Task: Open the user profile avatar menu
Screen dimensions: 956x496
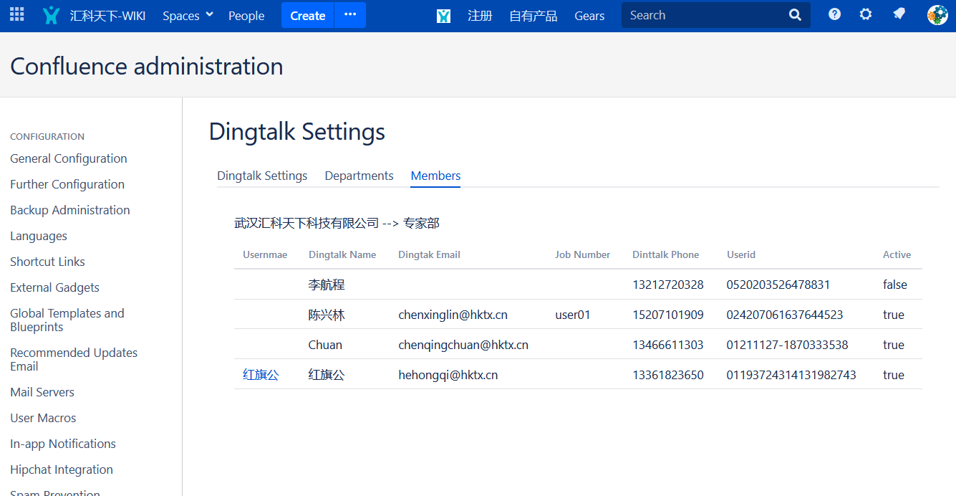Action: click(937, 15)
